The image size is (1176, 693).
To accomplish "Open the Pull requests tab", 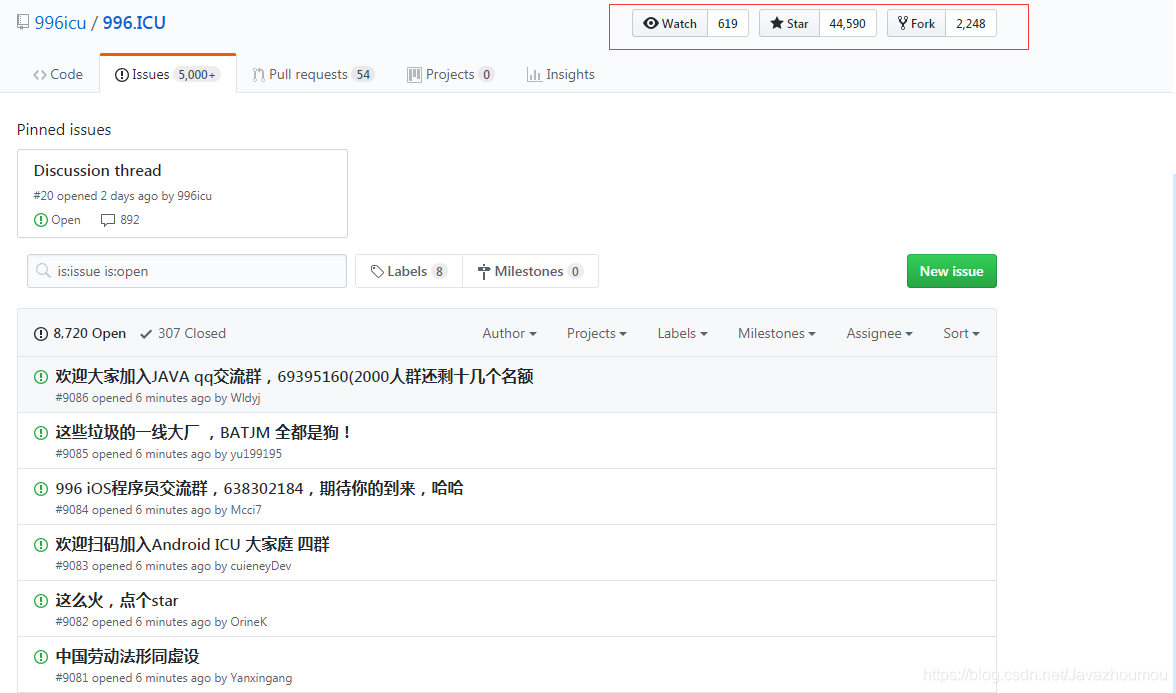I will (313, 74).
